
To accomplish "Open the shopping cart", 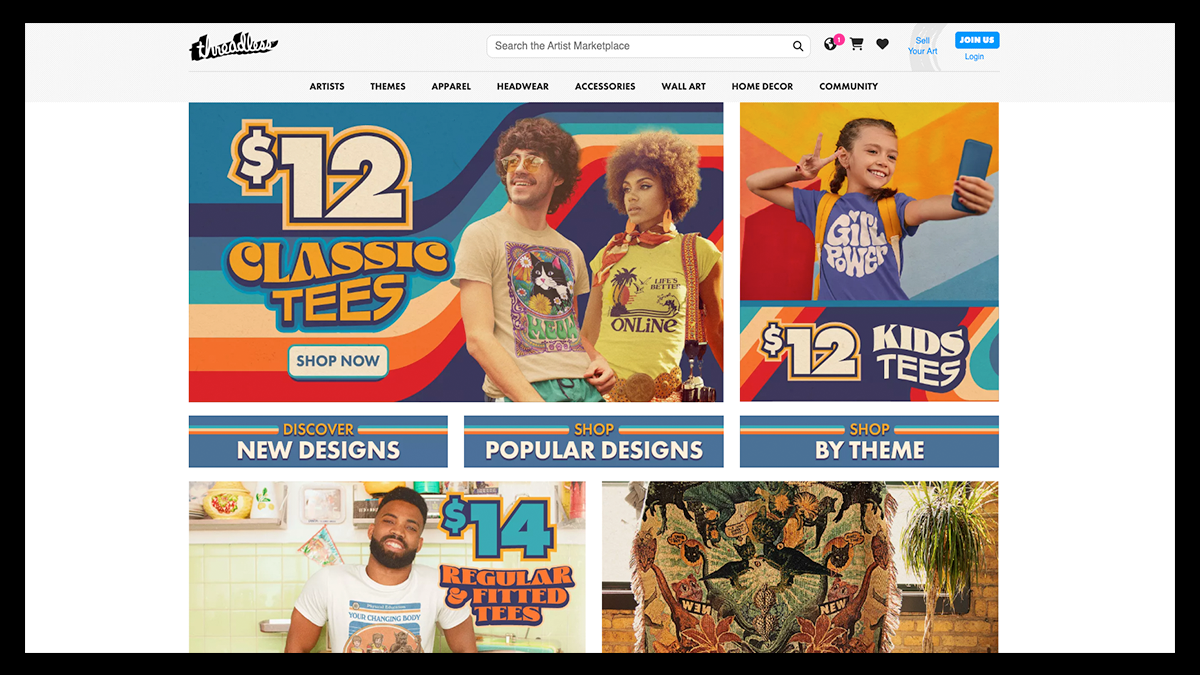I will (x=857, y=44).
